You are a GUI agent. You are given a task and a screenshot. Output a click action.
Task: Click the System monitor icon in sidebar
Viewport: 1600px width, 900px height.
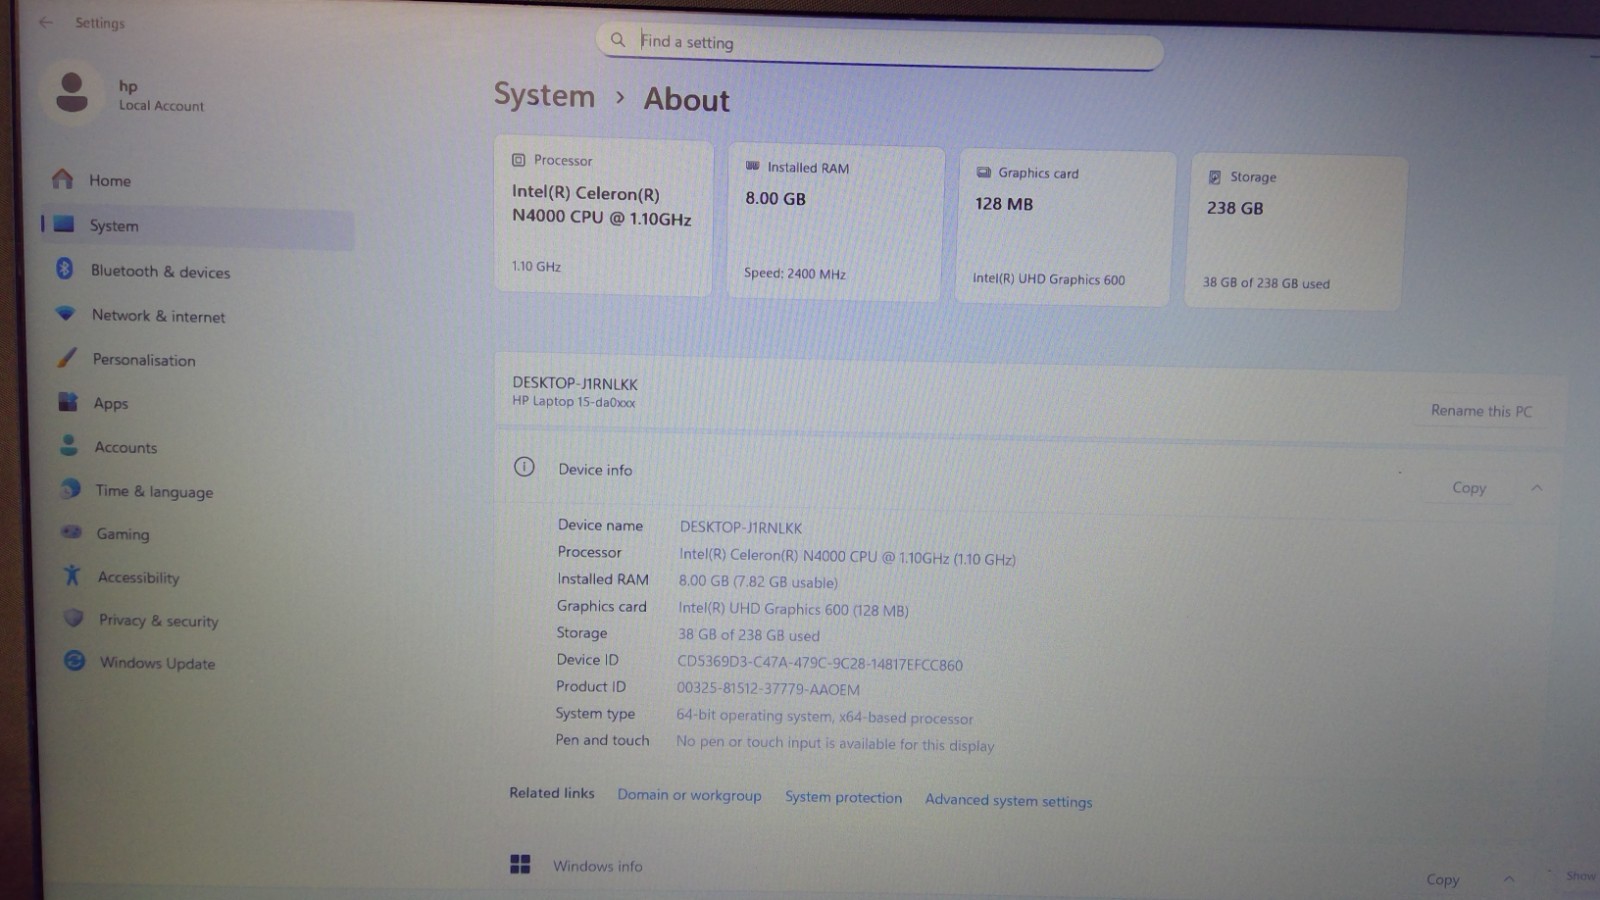64,224
